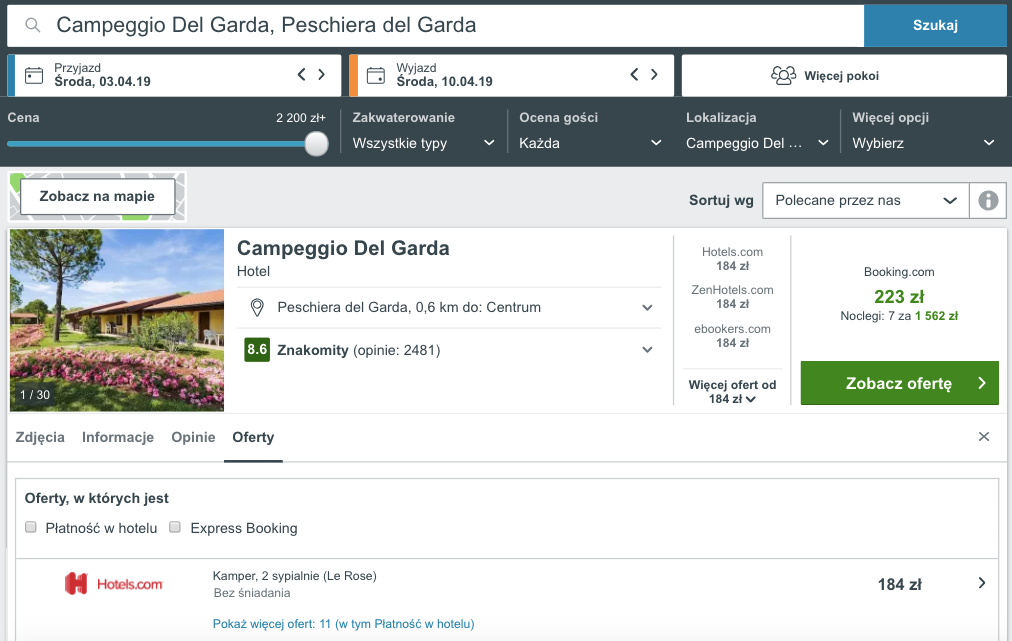Open the sorting info icon
1012x641 pixels.
[988, 201]
